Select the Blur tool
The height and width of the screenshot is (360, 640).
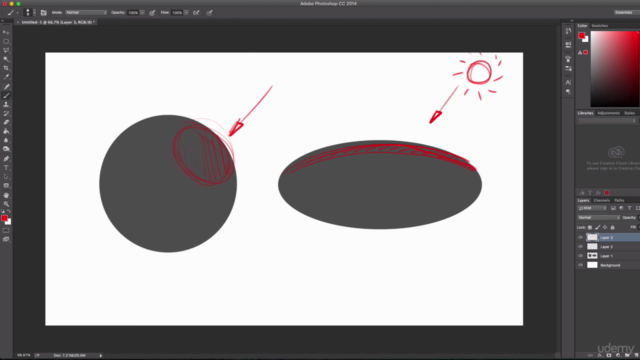[6, 140]
